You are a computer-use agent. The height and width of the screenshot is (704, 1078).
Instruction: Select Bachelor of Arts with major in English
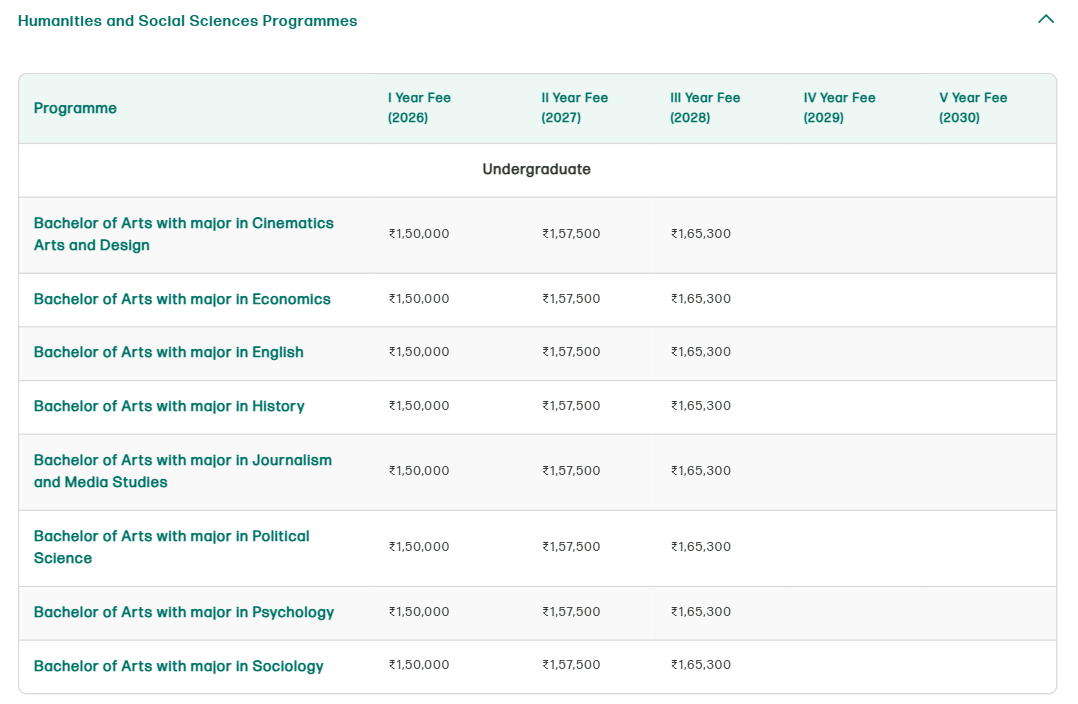coord(168,353)
